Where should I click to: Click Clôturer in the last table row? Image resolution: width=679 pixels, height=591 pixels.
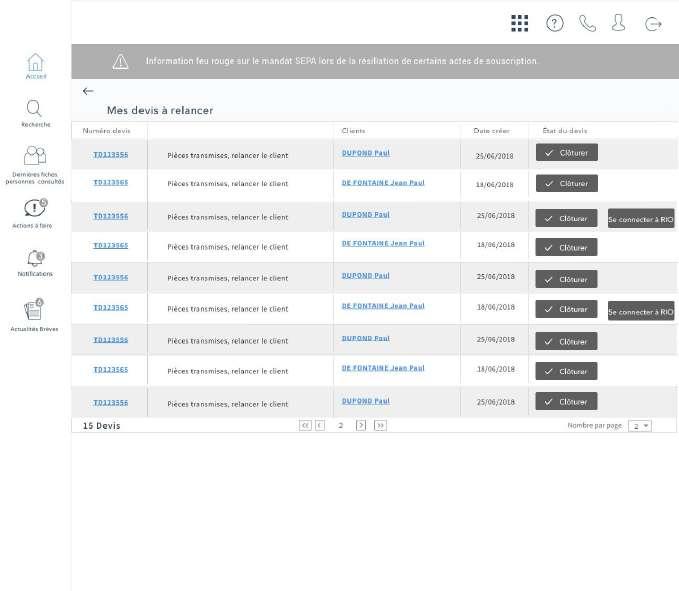click(566, 401)
